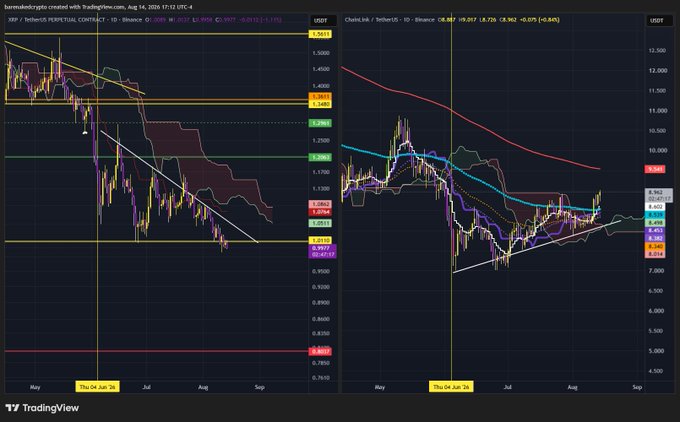
Task: Select the pink 8.014 price label
Action: [655, 254]
